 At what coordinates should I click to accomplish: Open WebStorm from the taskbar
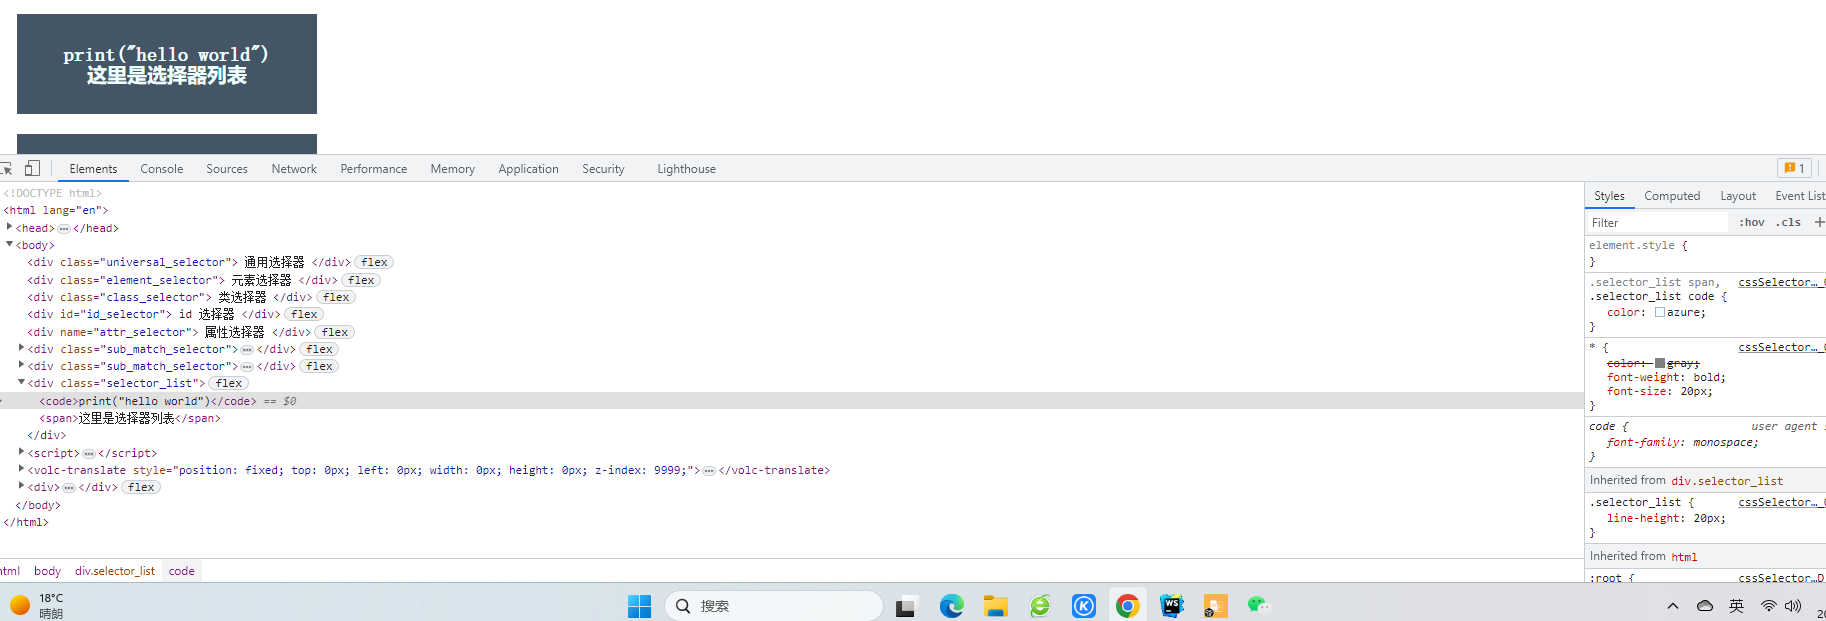(1172, 606)
